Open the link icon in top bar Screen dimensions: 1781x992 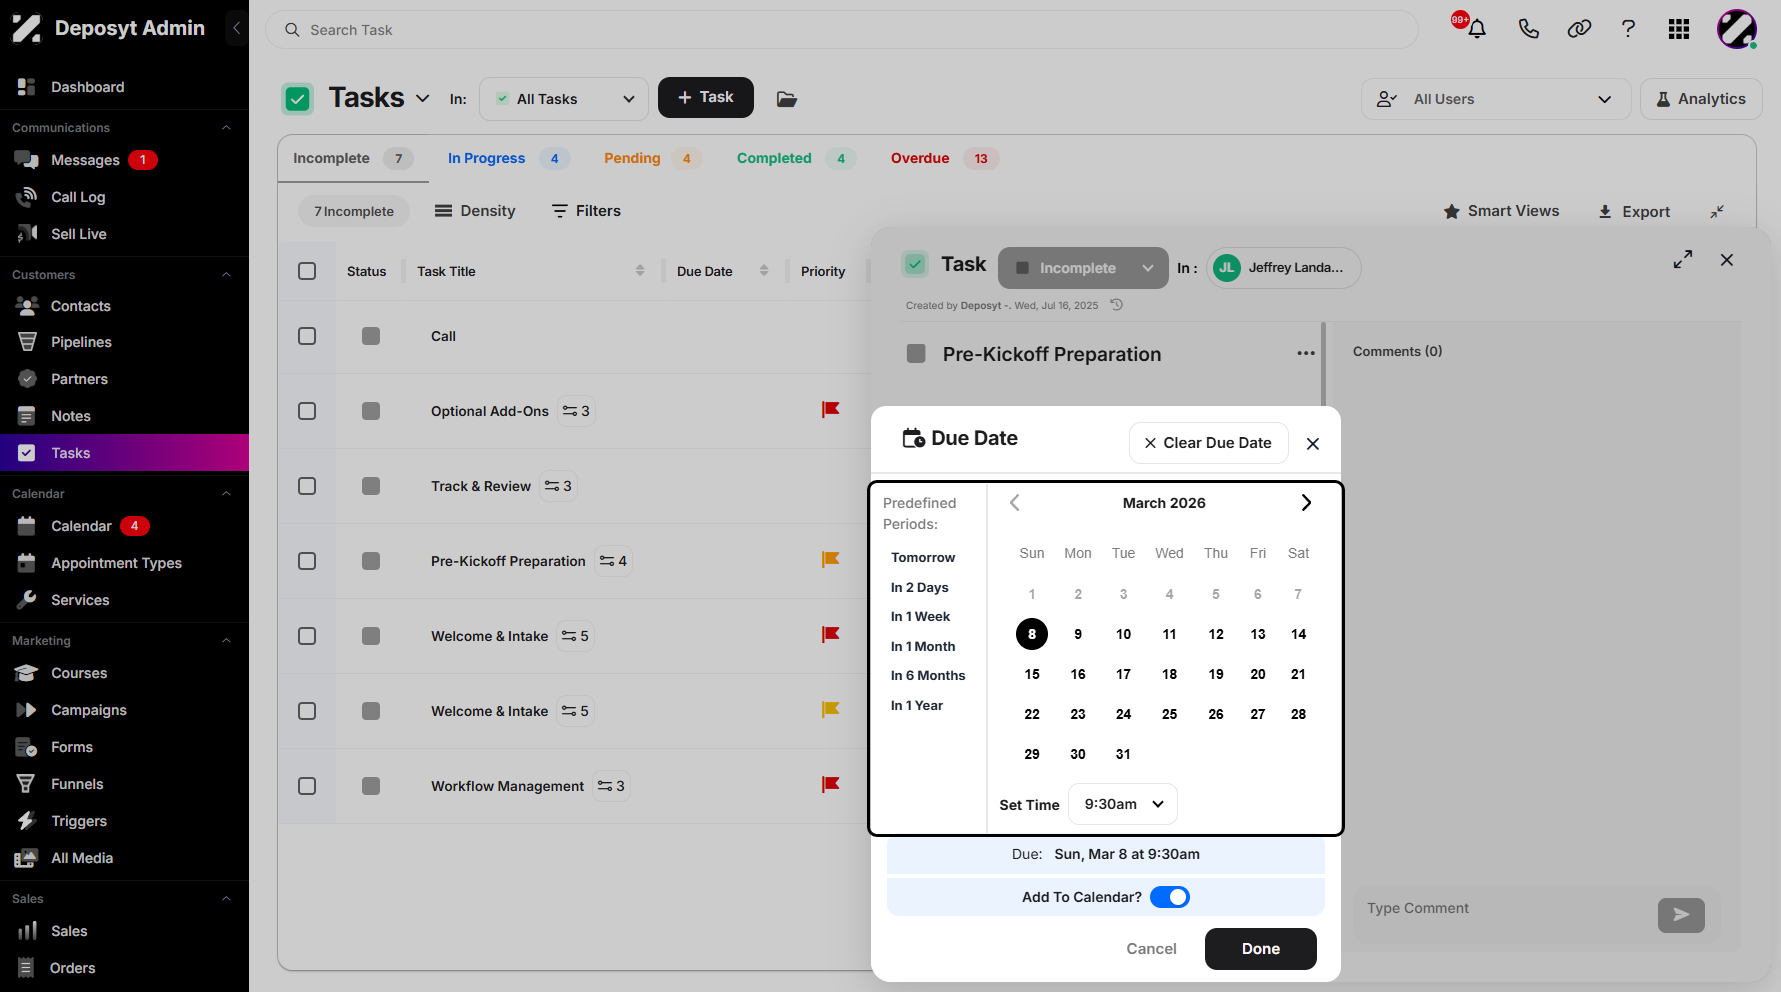pyautogui.click(x=1579, y=29)
